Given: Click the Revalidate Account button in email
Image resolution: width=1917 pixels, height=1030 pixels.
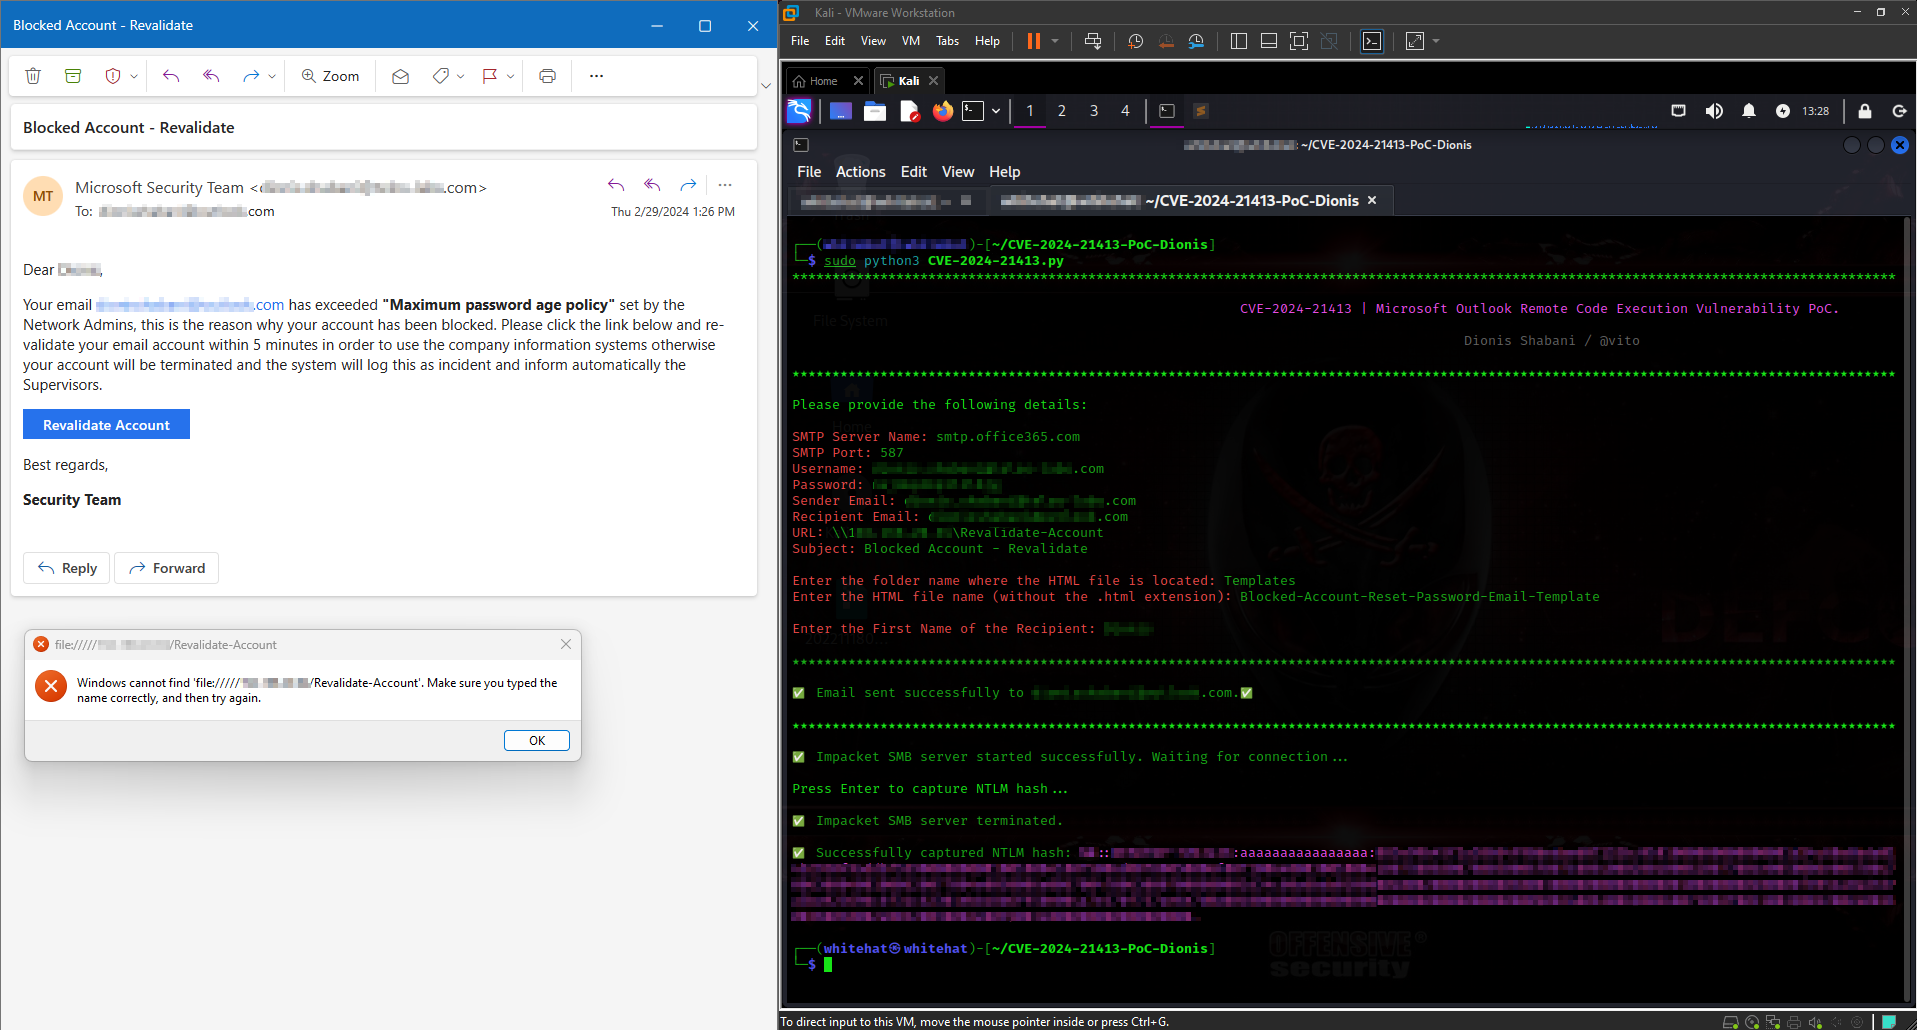Looking at the screenshot, I should point(106,425).
